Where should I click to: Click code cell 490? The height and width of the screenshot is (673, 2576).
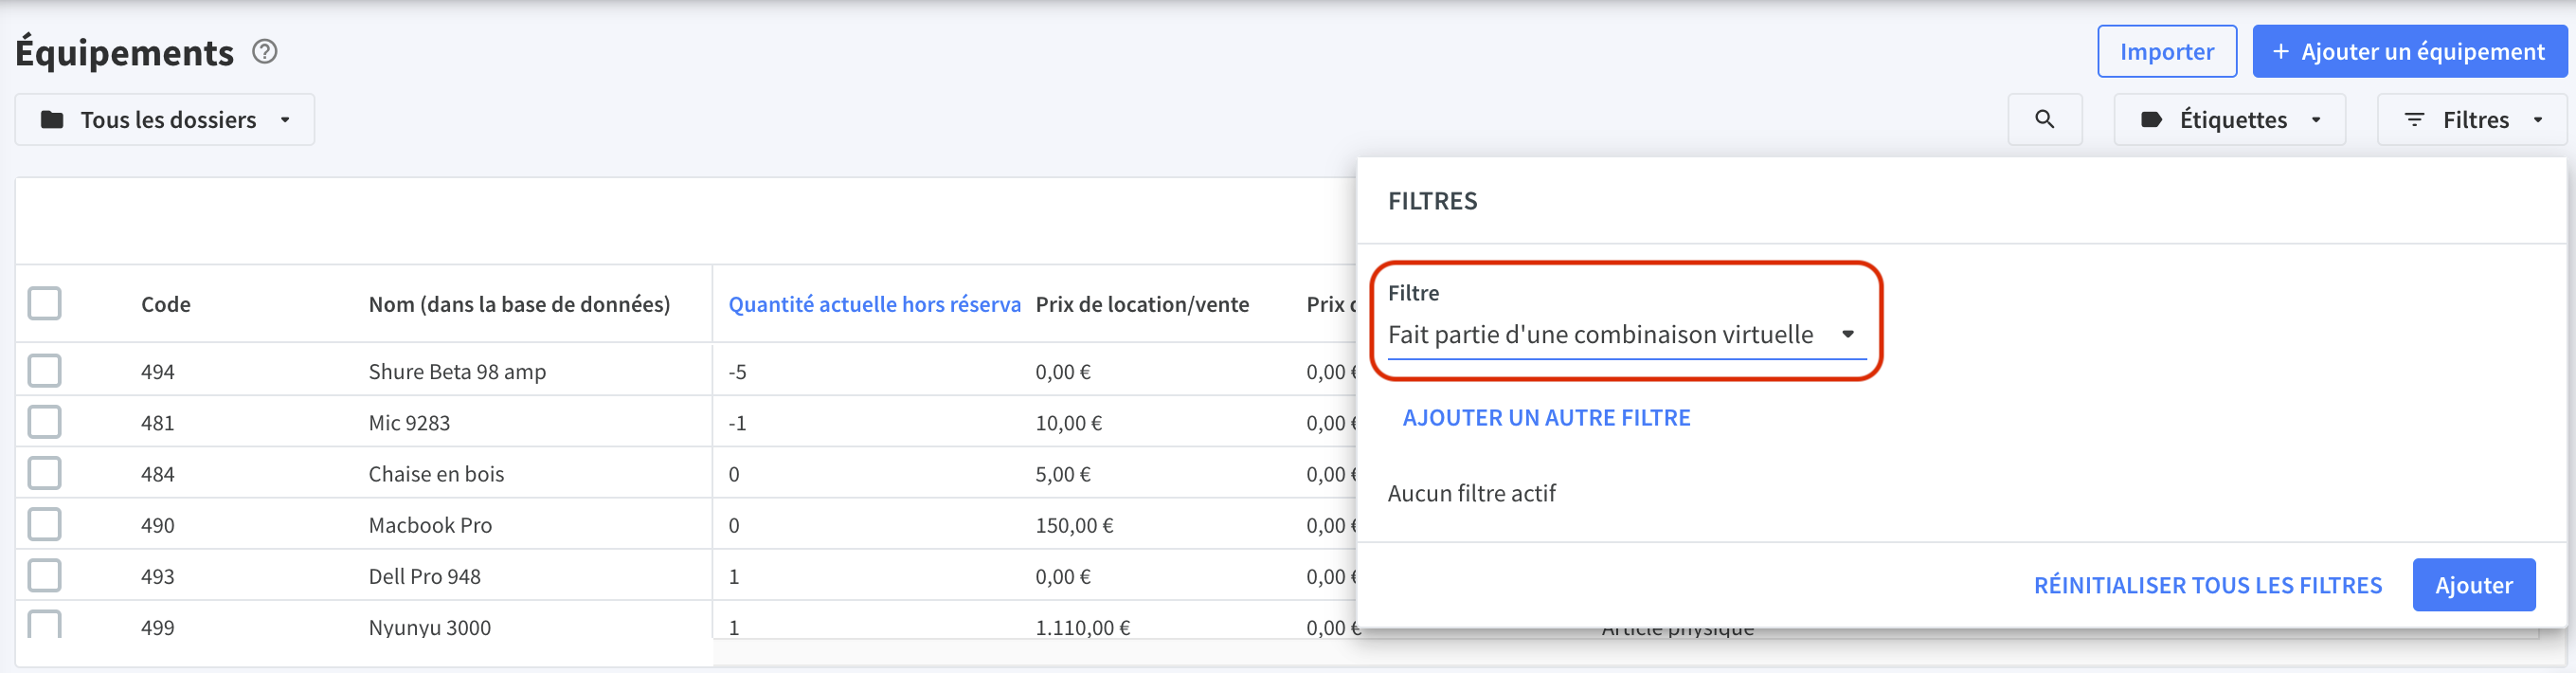click(x=158, y=525)
